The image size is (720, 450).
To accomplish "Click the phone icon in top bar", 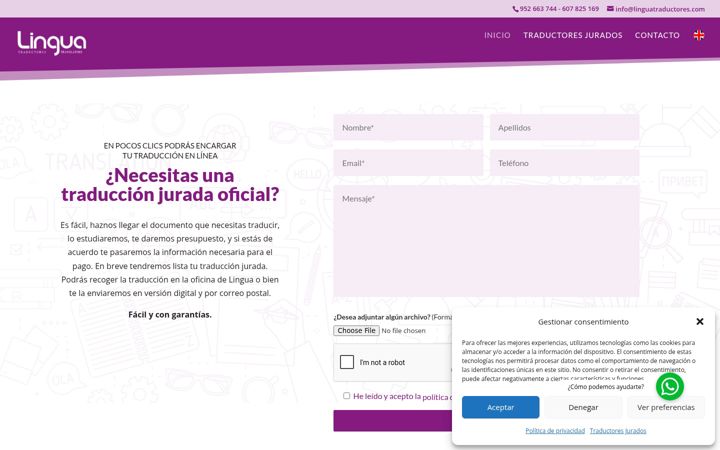I will 515,9.
